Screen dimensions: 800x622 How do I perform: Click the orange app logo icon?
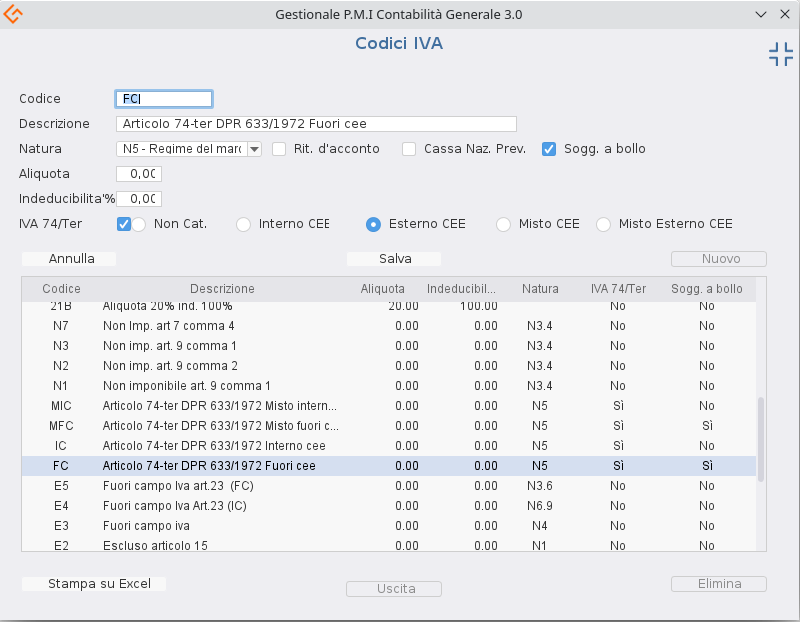14,14
